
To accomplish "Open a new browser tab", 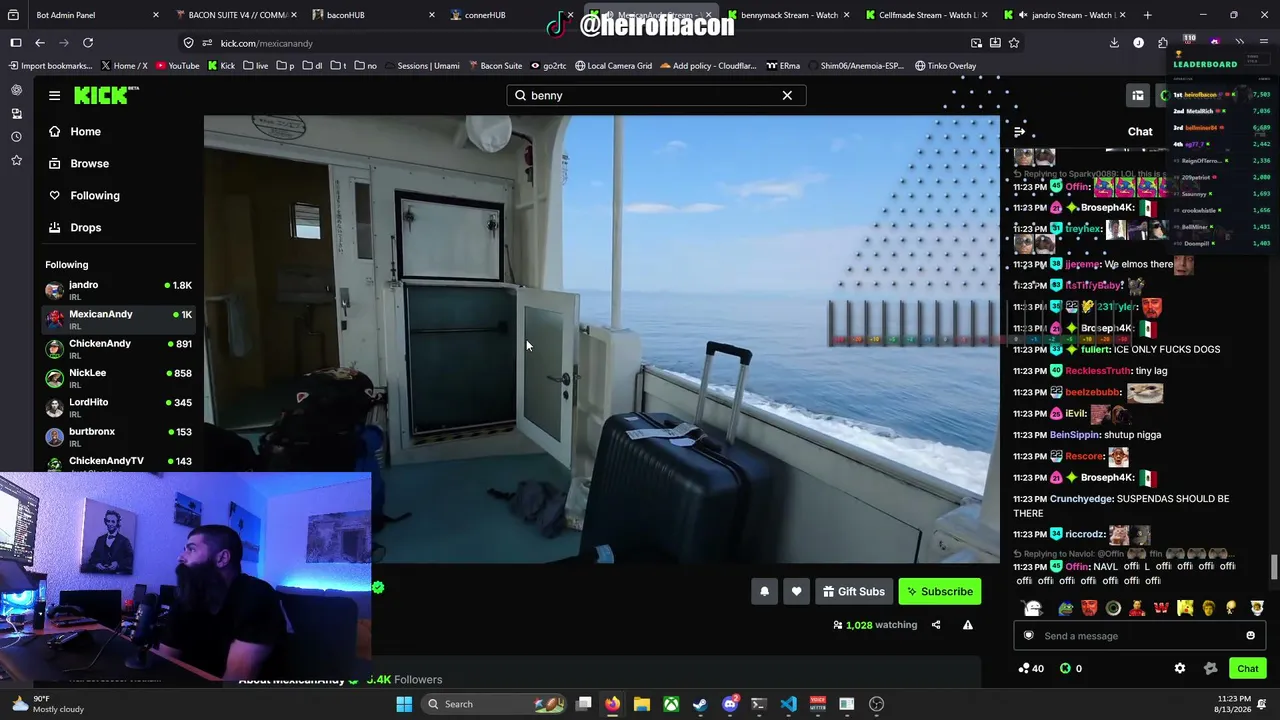I will pyautogui.click(x=1147, y=15).
